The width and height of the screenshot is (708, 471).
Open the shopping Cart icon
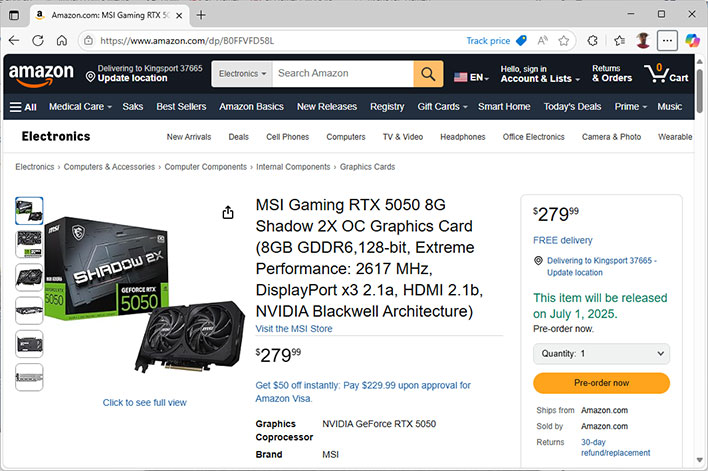click(x=666, y=73)
